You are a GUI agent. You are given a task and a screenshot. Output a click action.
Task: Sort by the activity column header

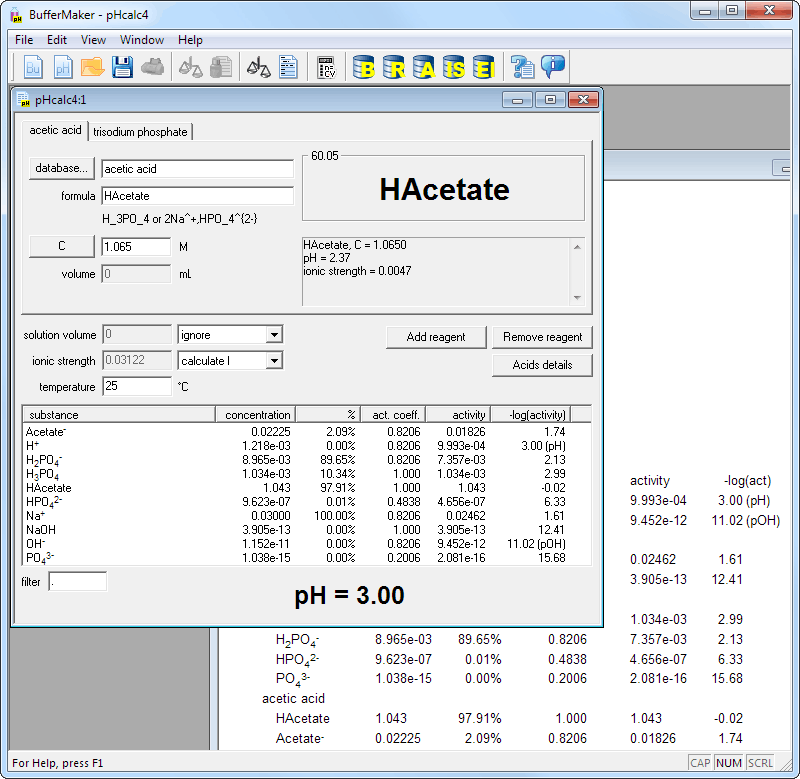[458, 415]
